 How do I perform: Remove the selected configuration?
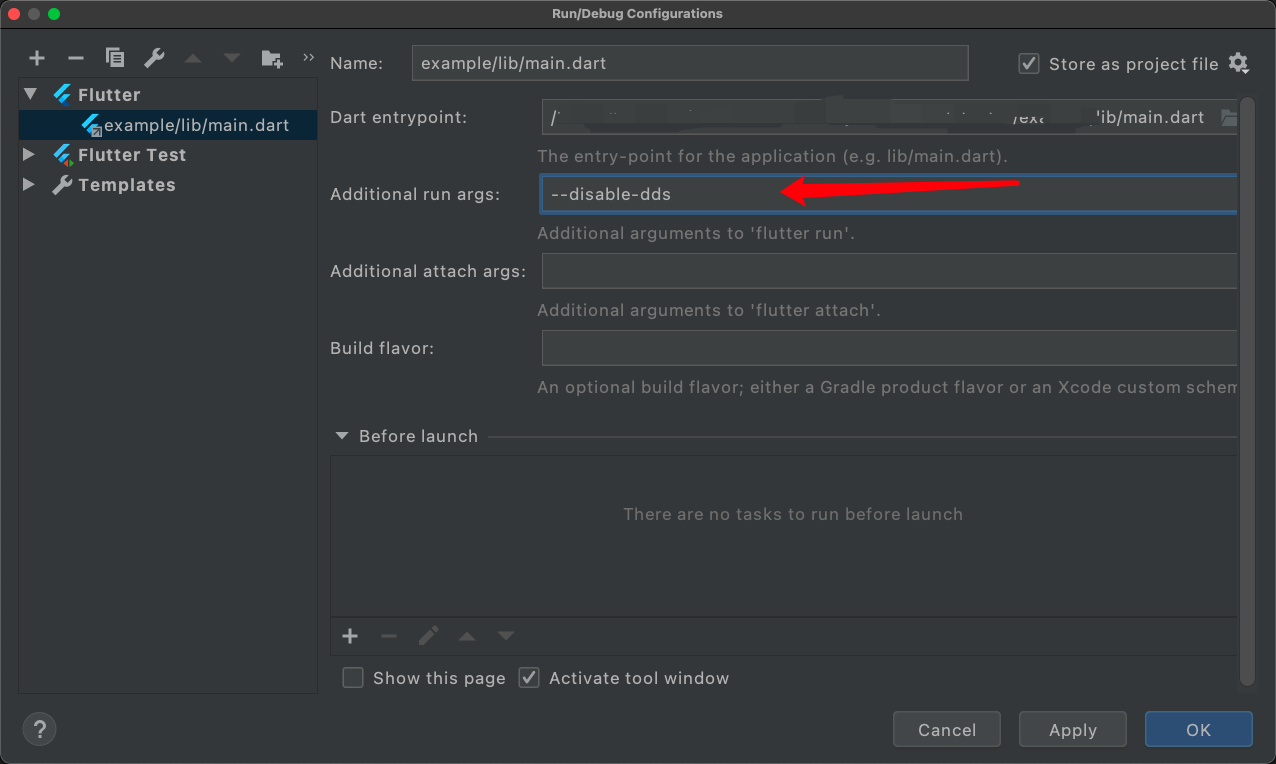pyautogui.click(x=76, y=59)
